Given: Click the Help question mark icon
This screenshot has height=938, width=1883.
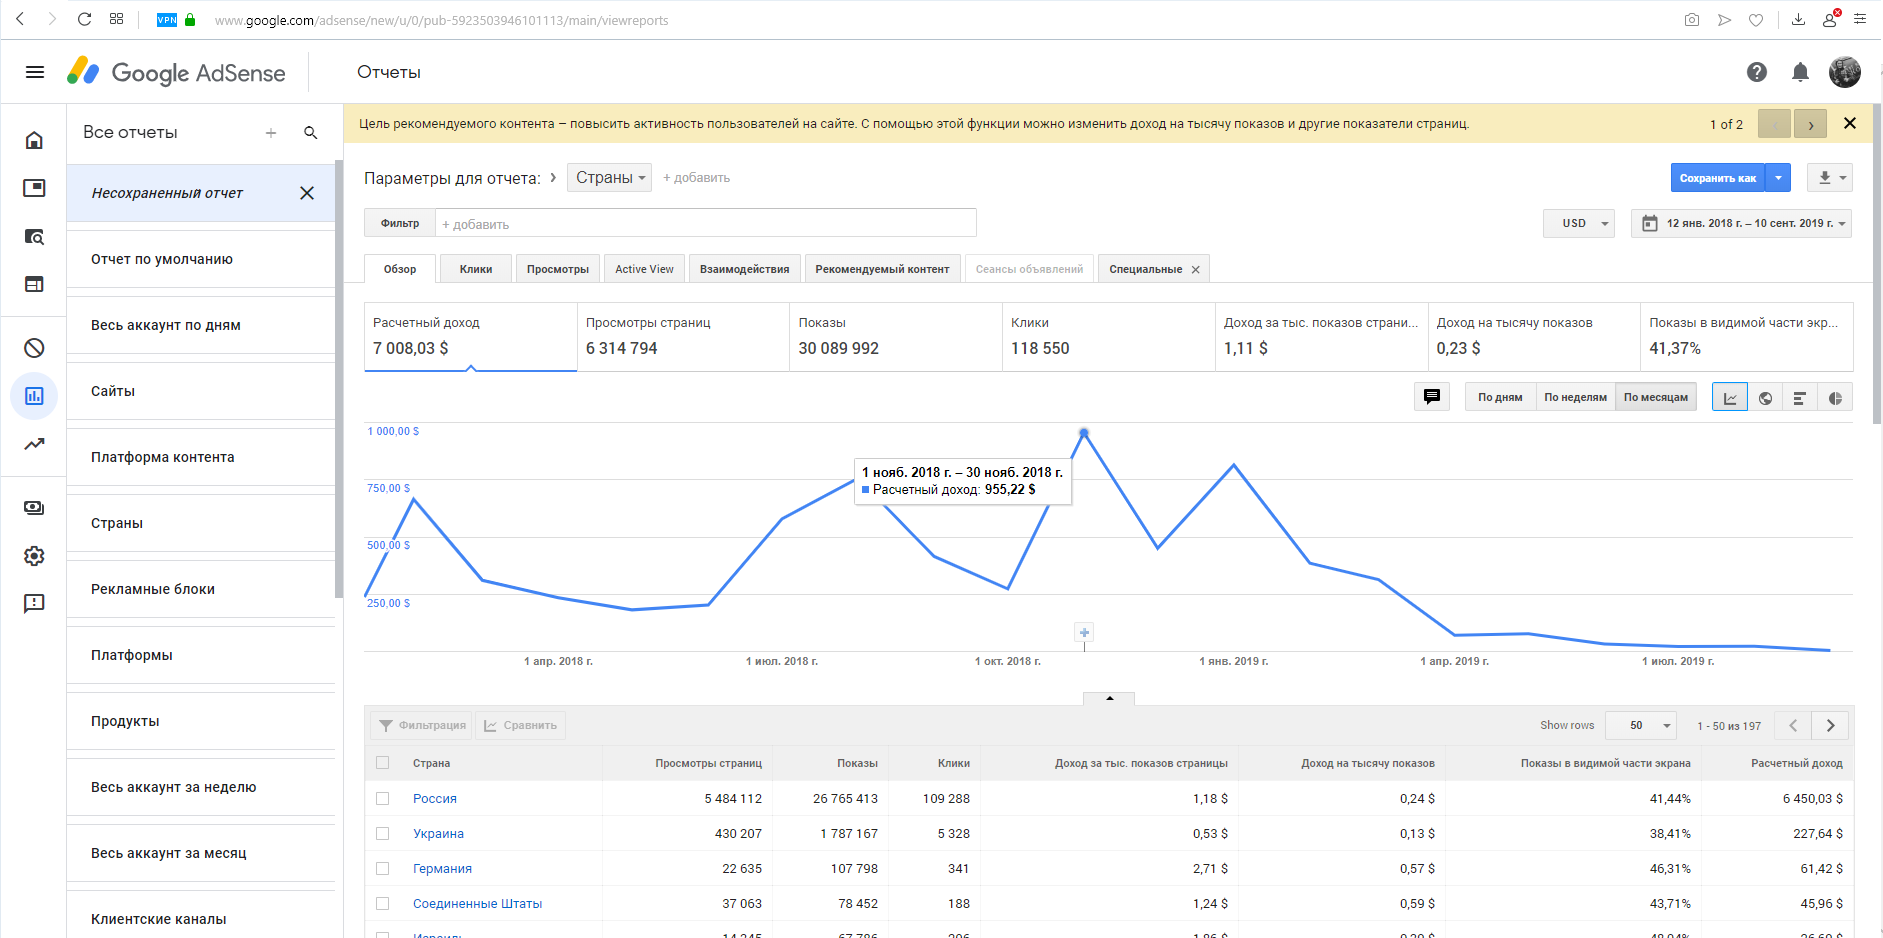Looking at the screenshot, I should tap(1757, 72).
